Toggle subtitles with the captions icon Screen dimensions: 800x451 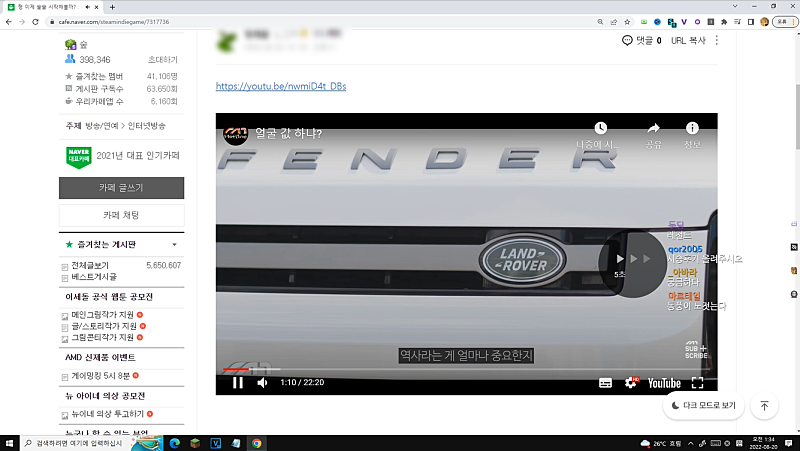605,383
